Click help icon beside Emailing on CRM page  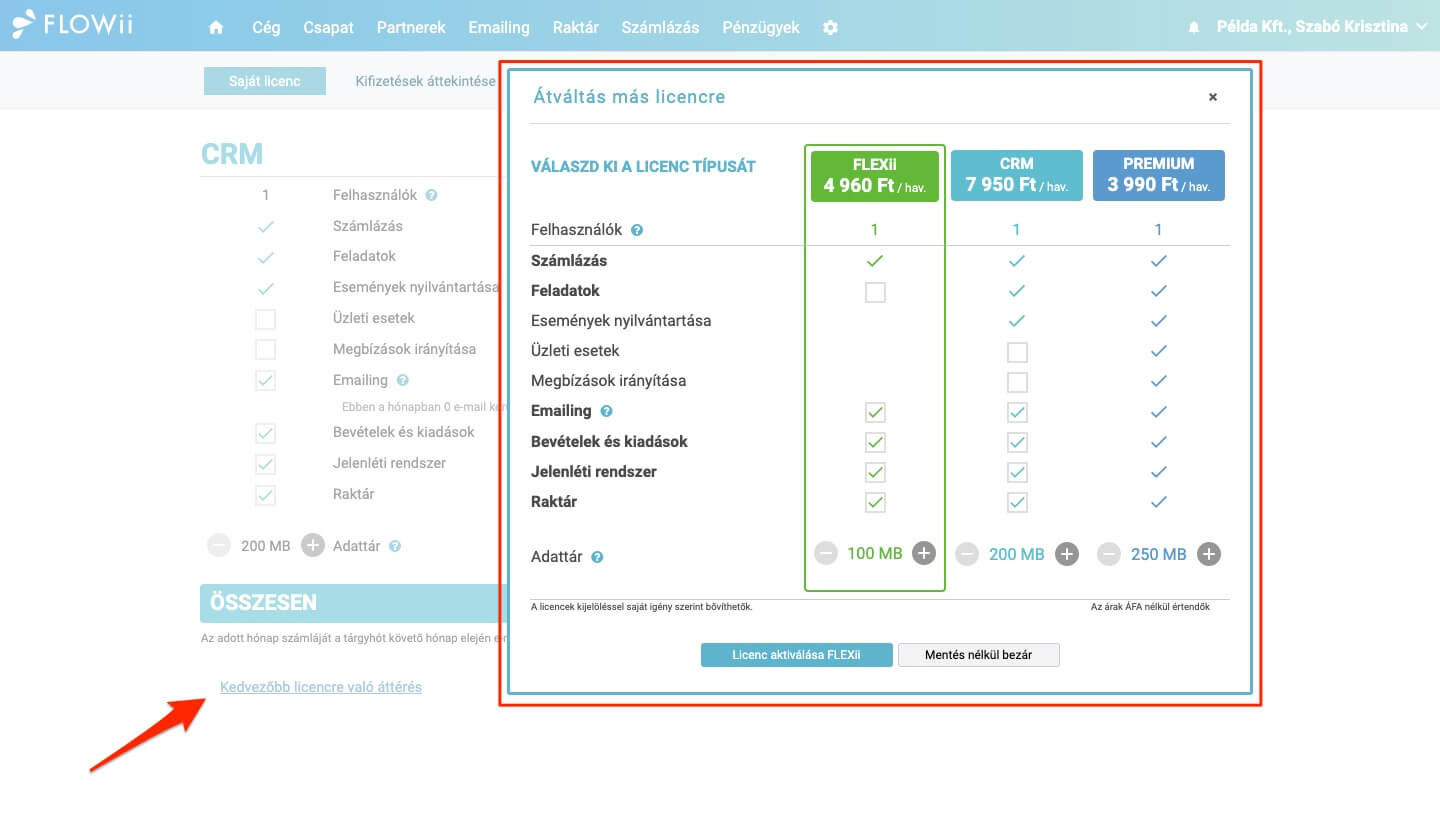pyautogui.click(x=402, y=380)
